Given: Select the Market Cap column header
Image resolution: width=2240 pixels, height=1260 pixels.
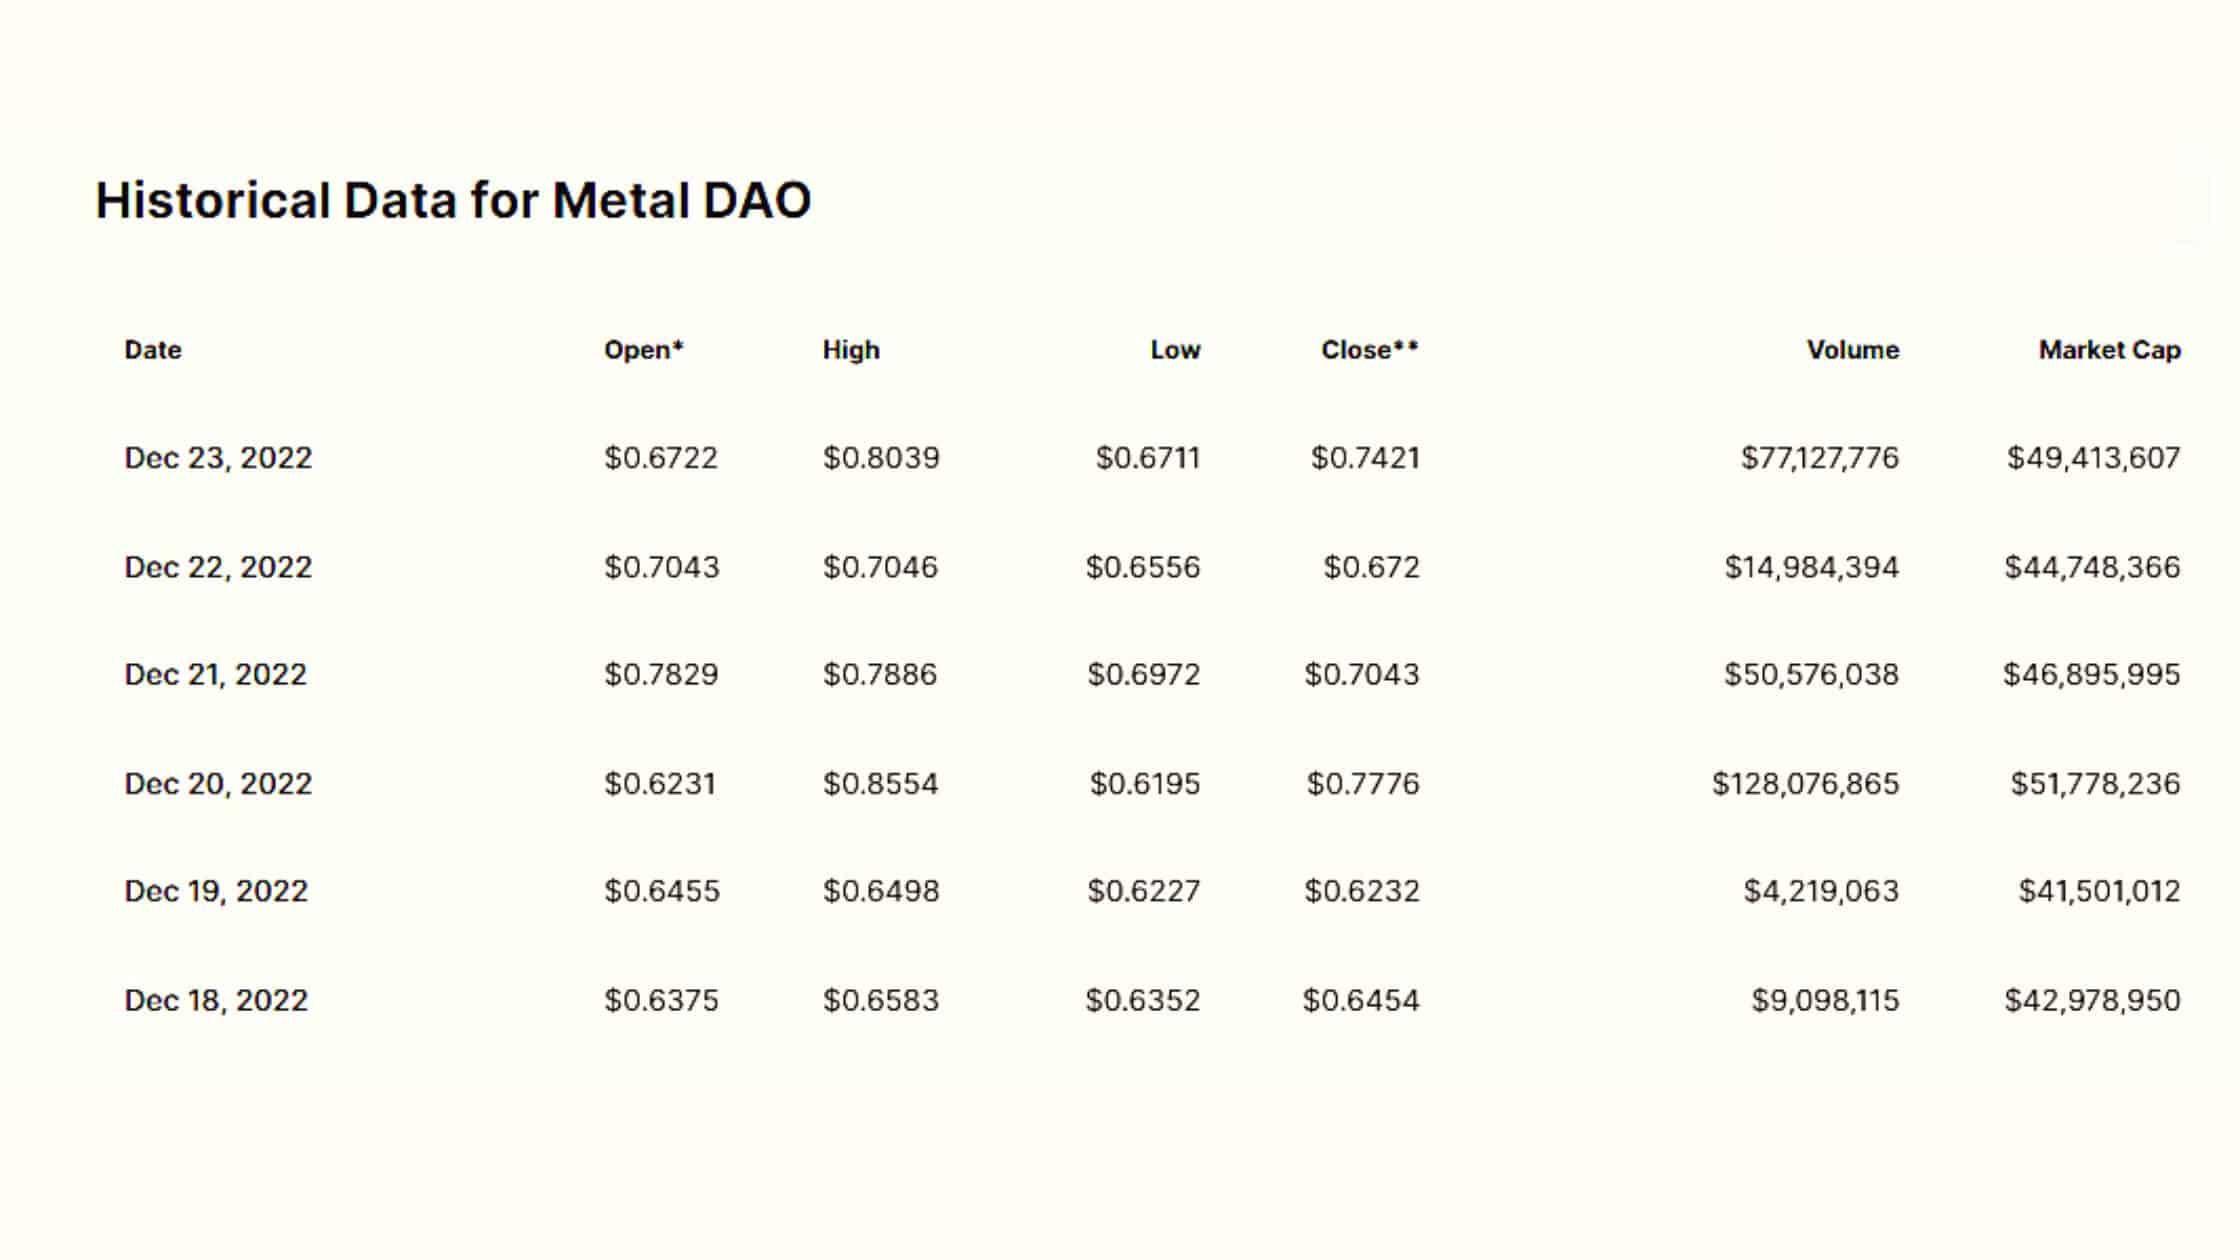Looking at the screenshot, I should click(x=2110, y=350).
